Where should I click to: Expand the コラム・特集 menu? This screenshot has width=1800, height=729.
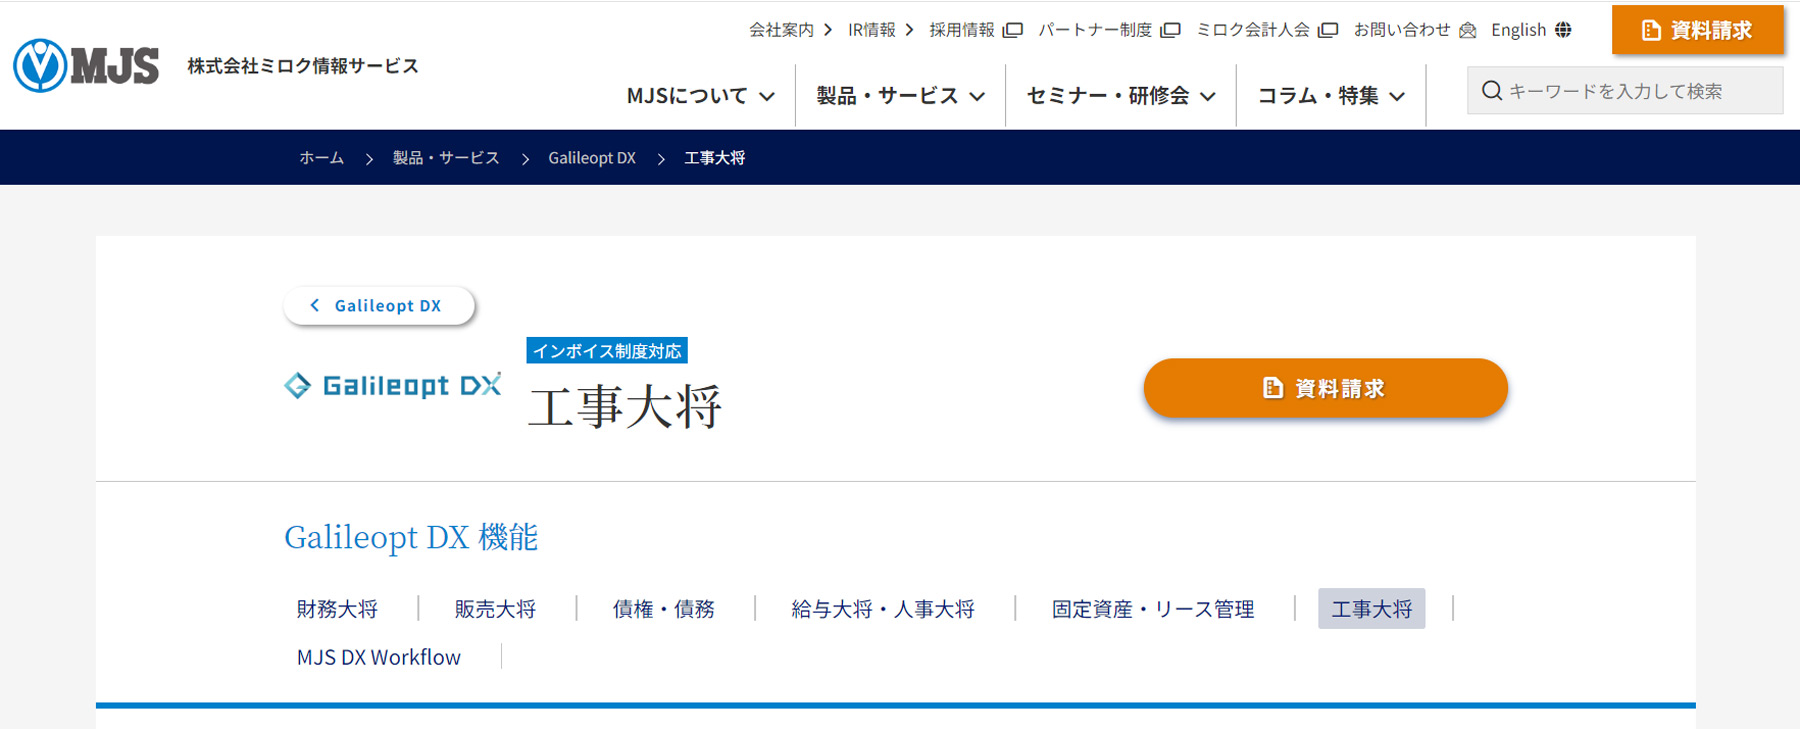(1331, 96)
